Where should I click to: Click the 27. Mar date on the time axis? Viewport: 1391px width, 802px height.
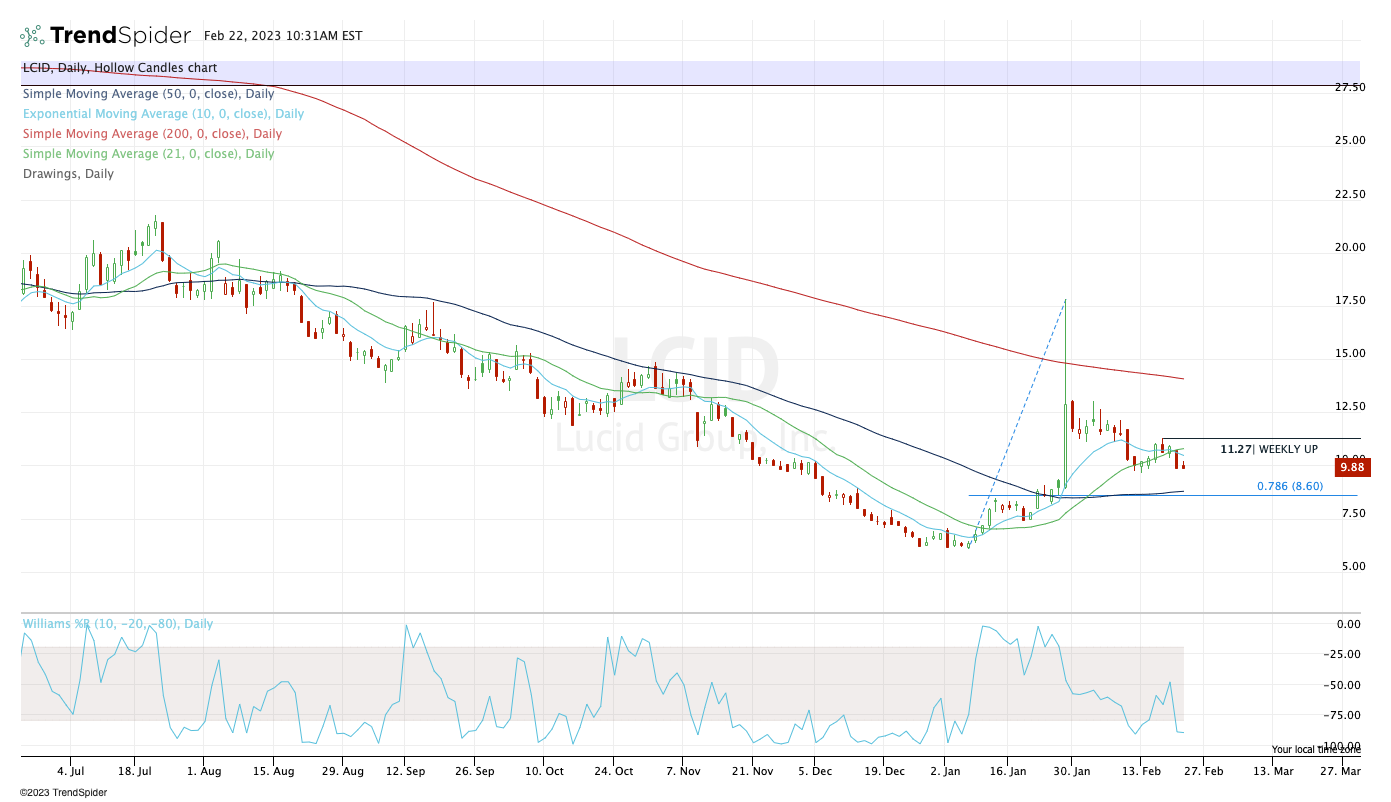(x=1338, y=772)
